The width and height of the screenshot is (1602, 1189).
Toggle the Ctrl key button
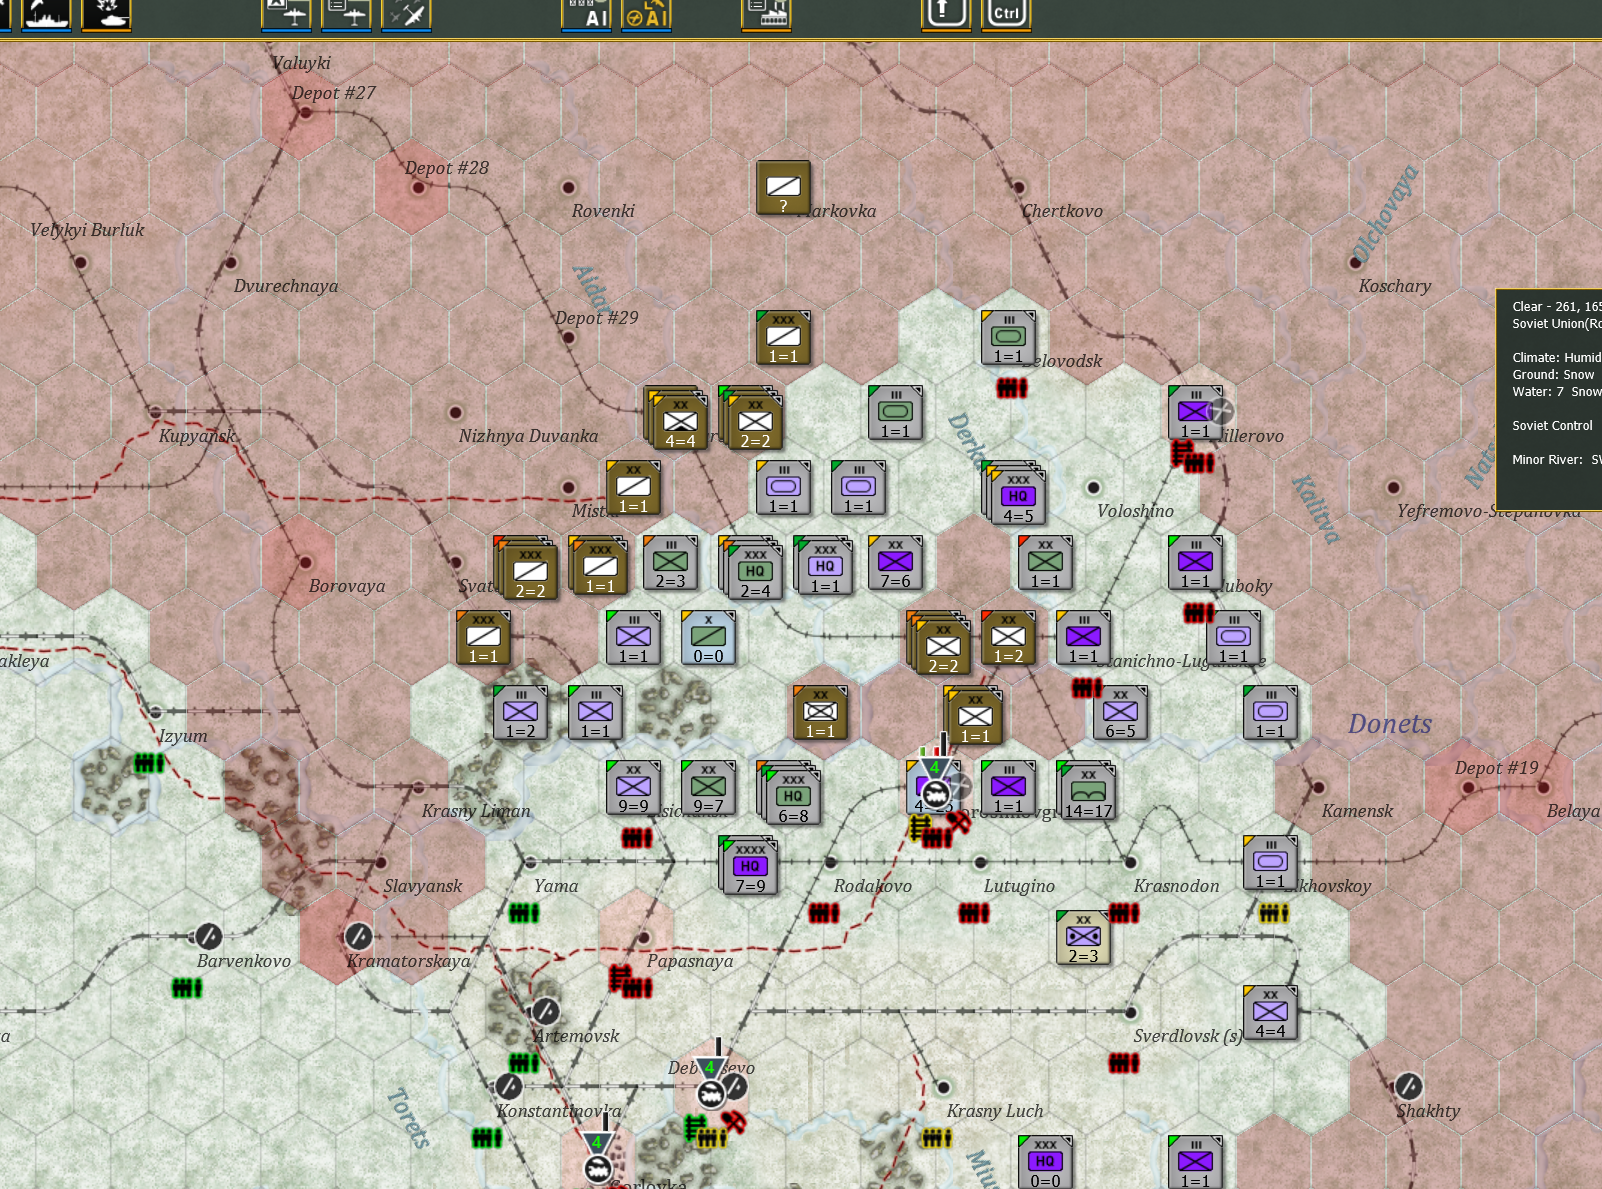click(1006, 13)
